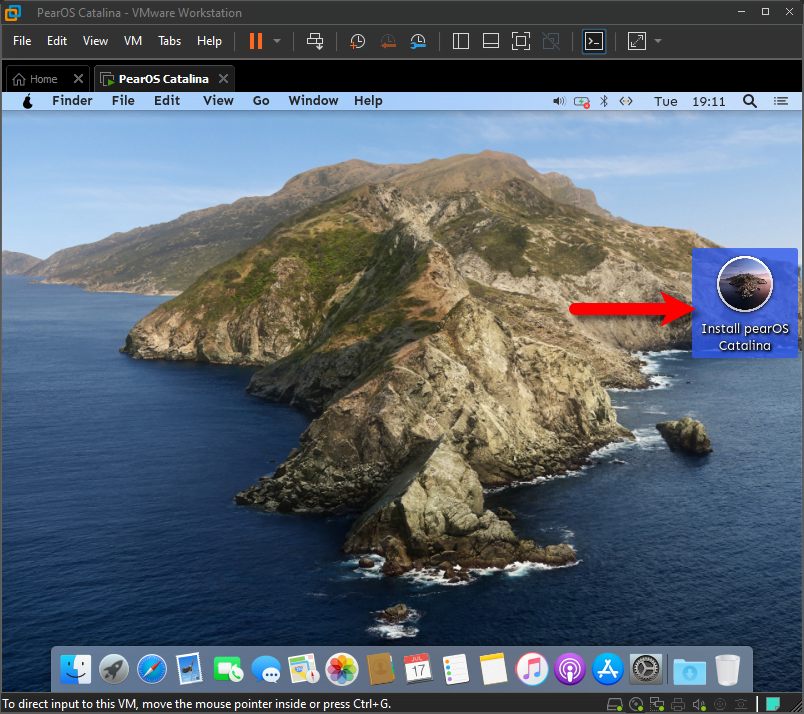This screenshot has height=714, width=804.
Task: Open VMware View menu
Action: (x=95, y=41)
